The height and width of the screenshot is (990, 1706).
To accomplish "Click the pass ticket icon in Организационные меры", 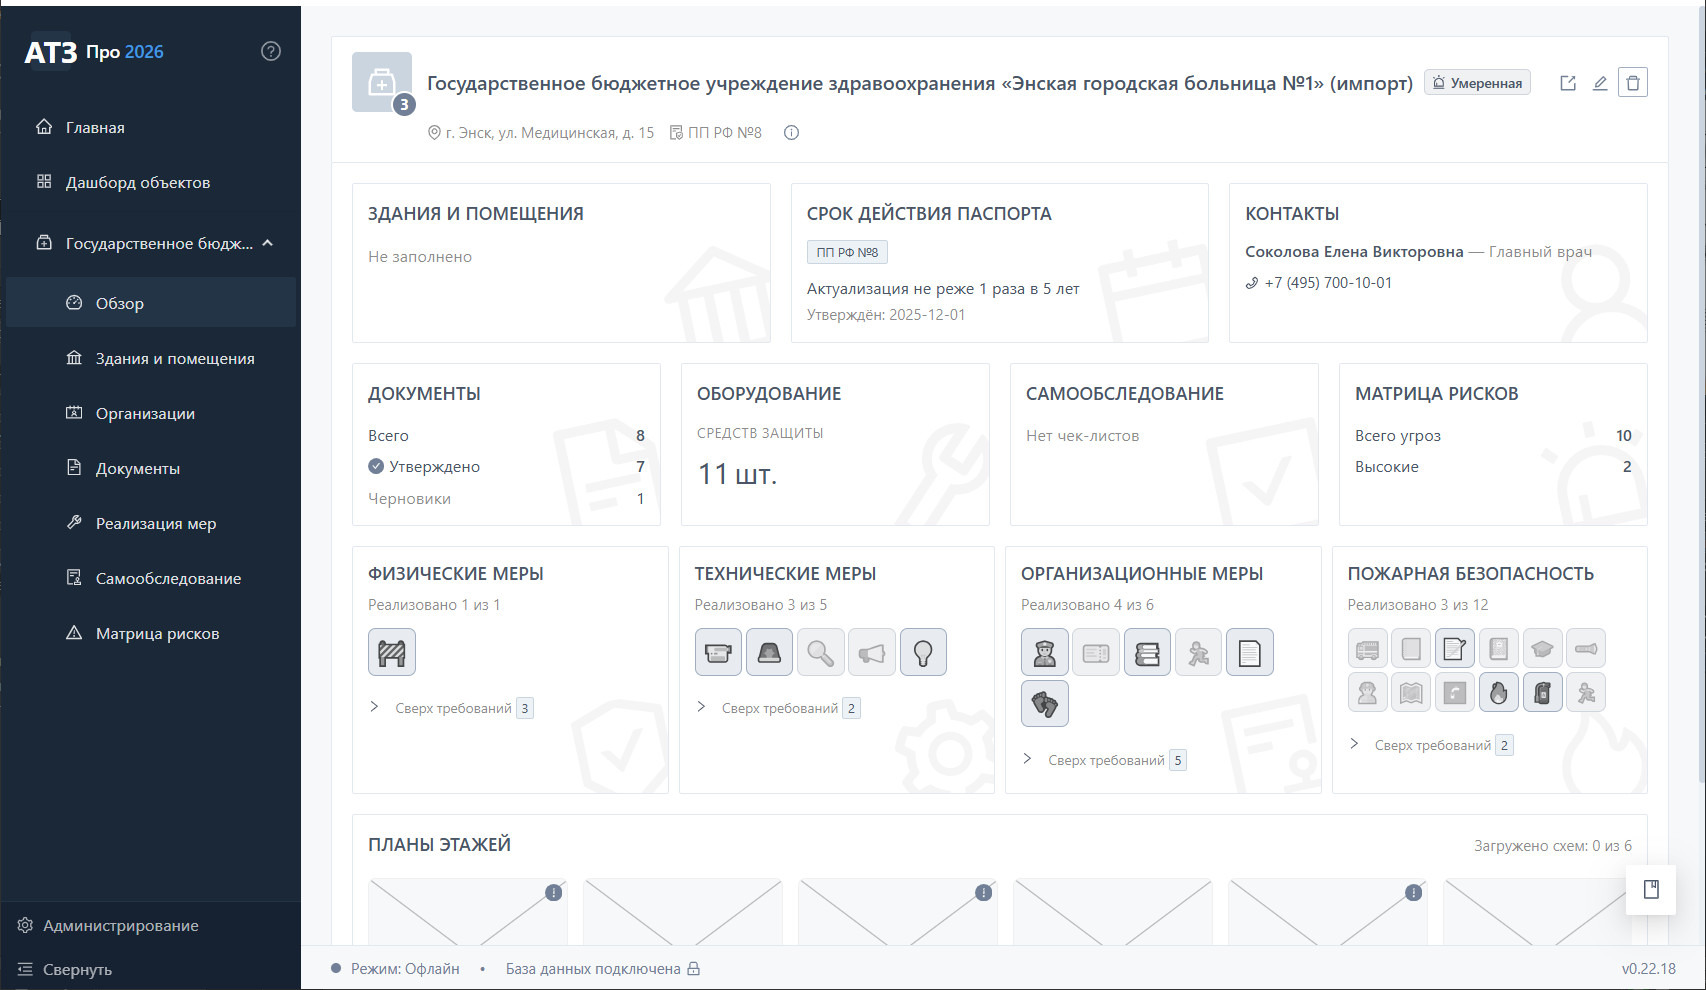I will (x=1096, y=653).
